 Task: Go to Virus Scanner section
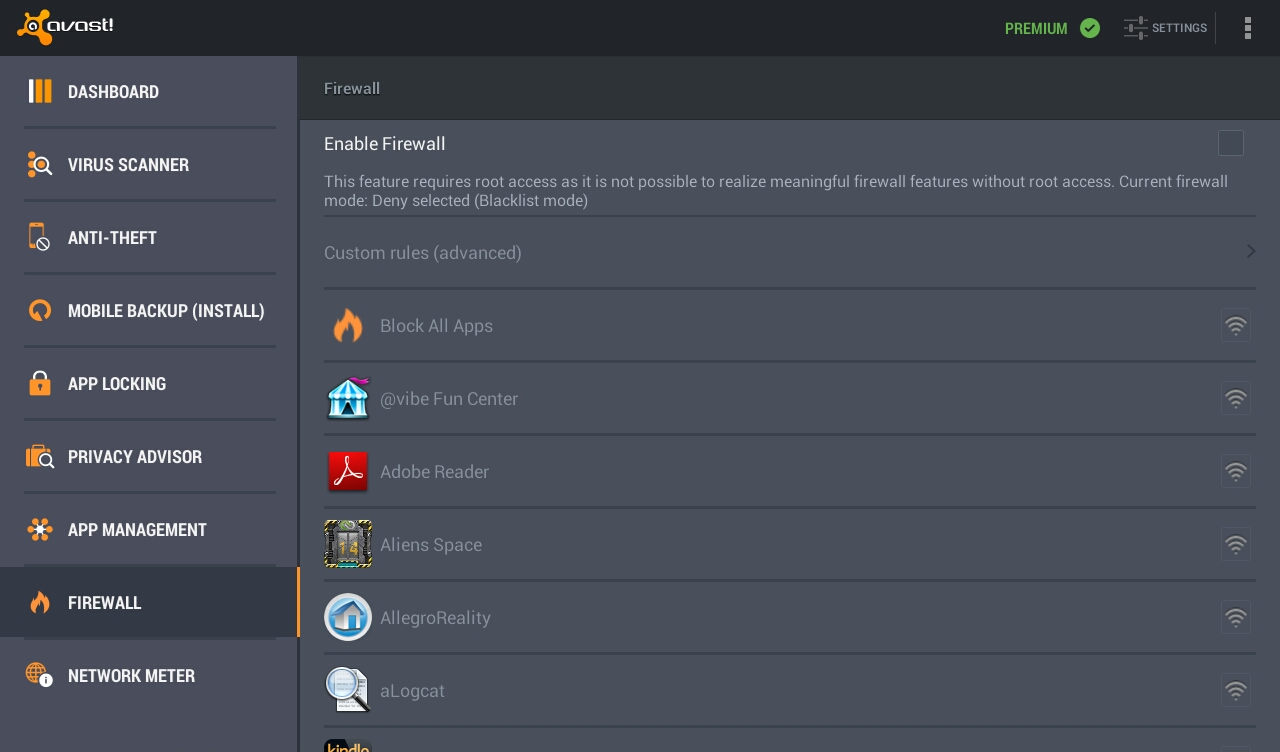tap(150, 164)
